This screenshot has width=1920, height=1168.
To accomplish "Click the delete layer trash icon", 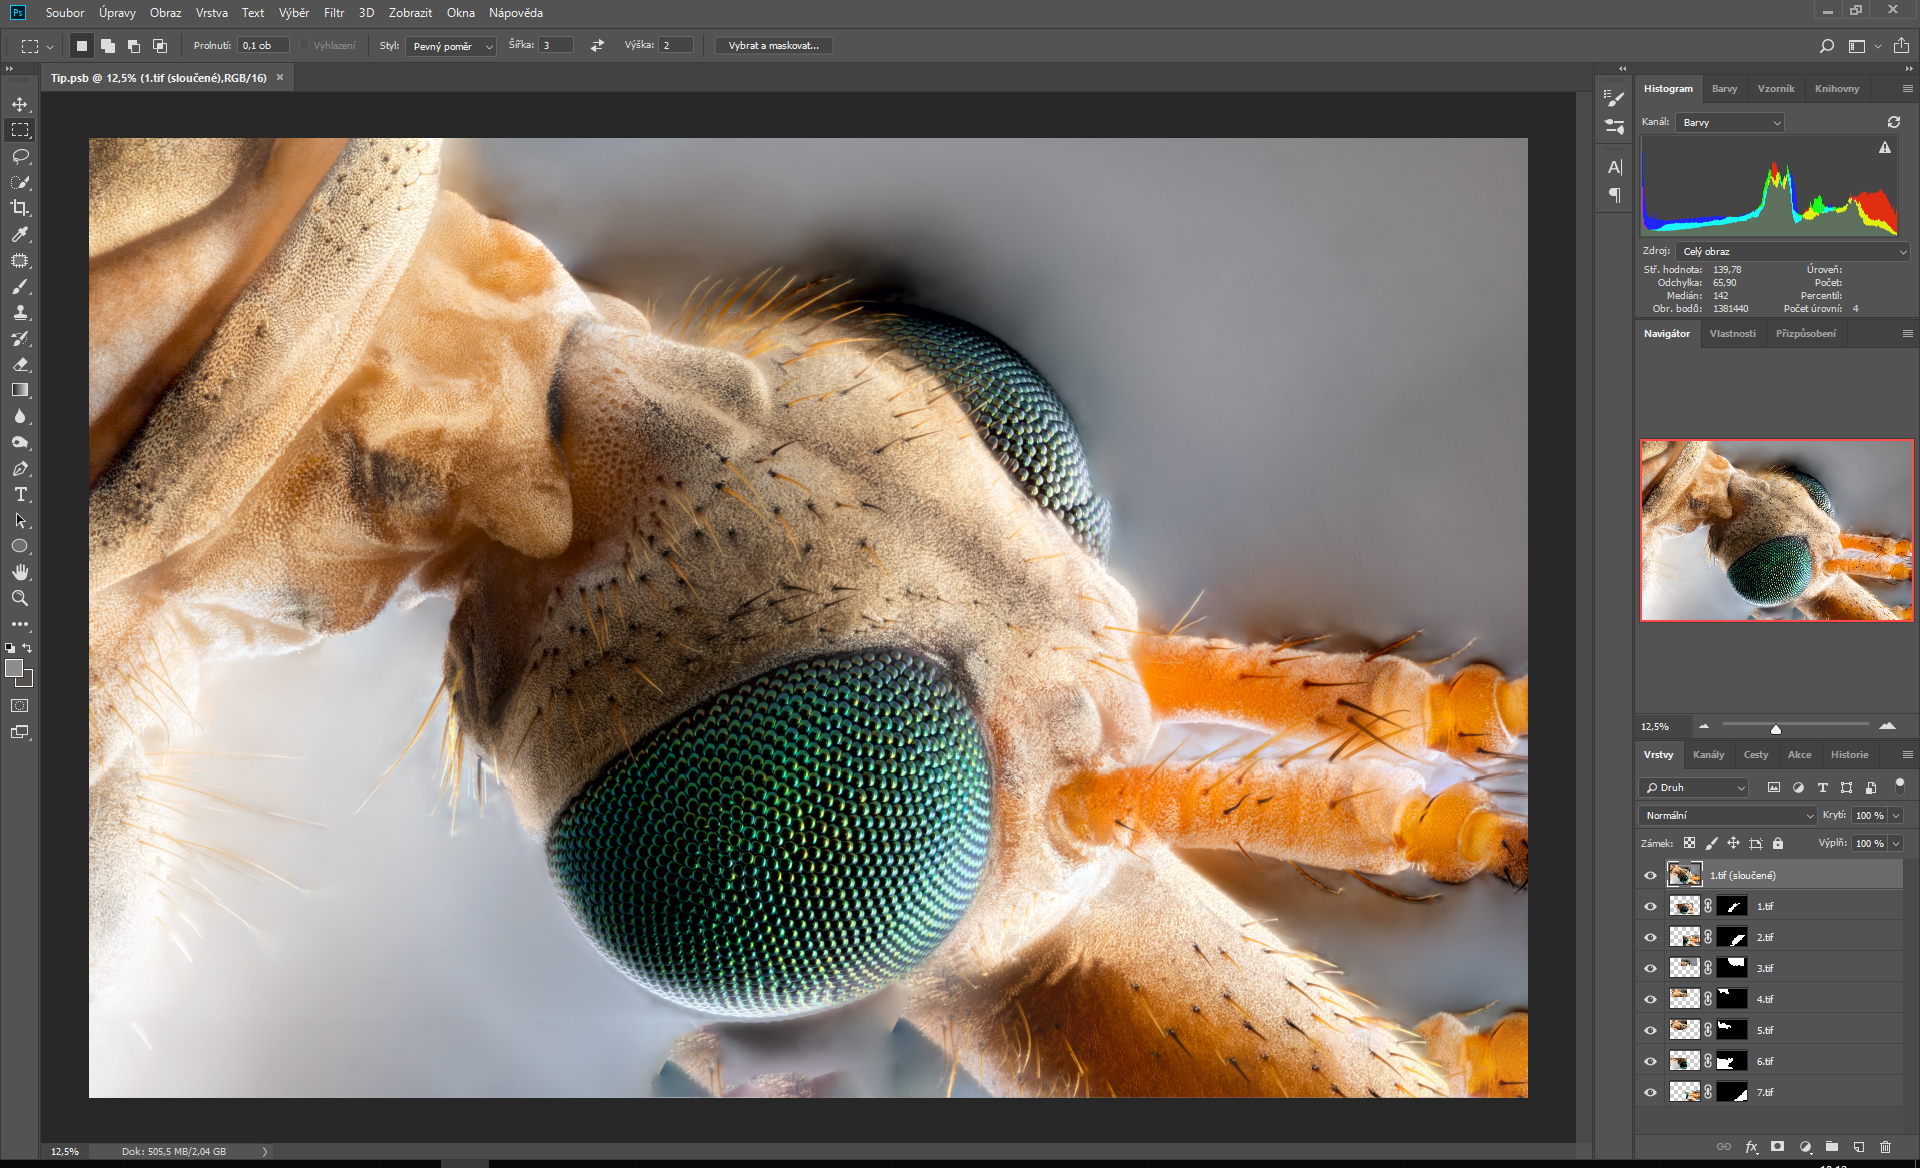I will [1885, 1147].
